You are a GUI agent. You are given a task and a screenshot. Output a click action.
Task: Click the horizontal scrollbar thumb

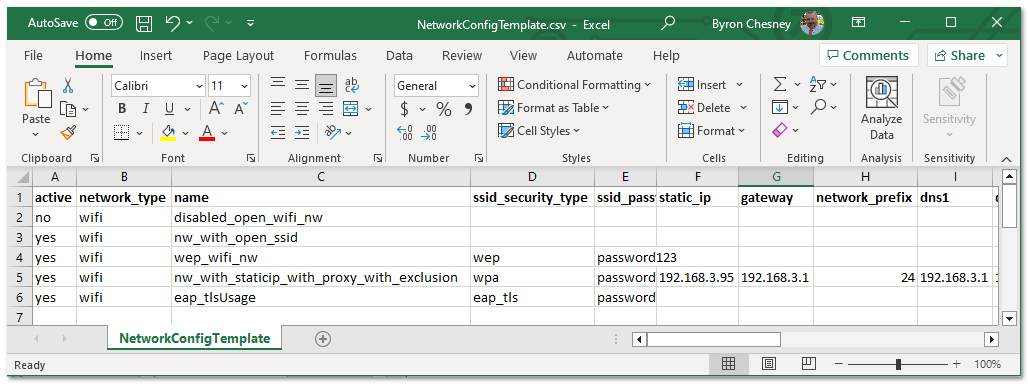(x=713, y=339)
